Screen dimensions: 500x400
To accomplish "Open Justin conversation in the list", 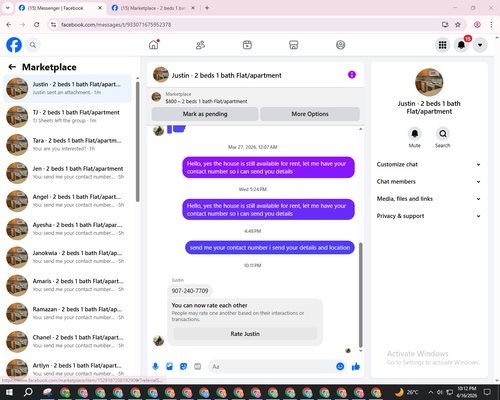I will tap(67, 88).
